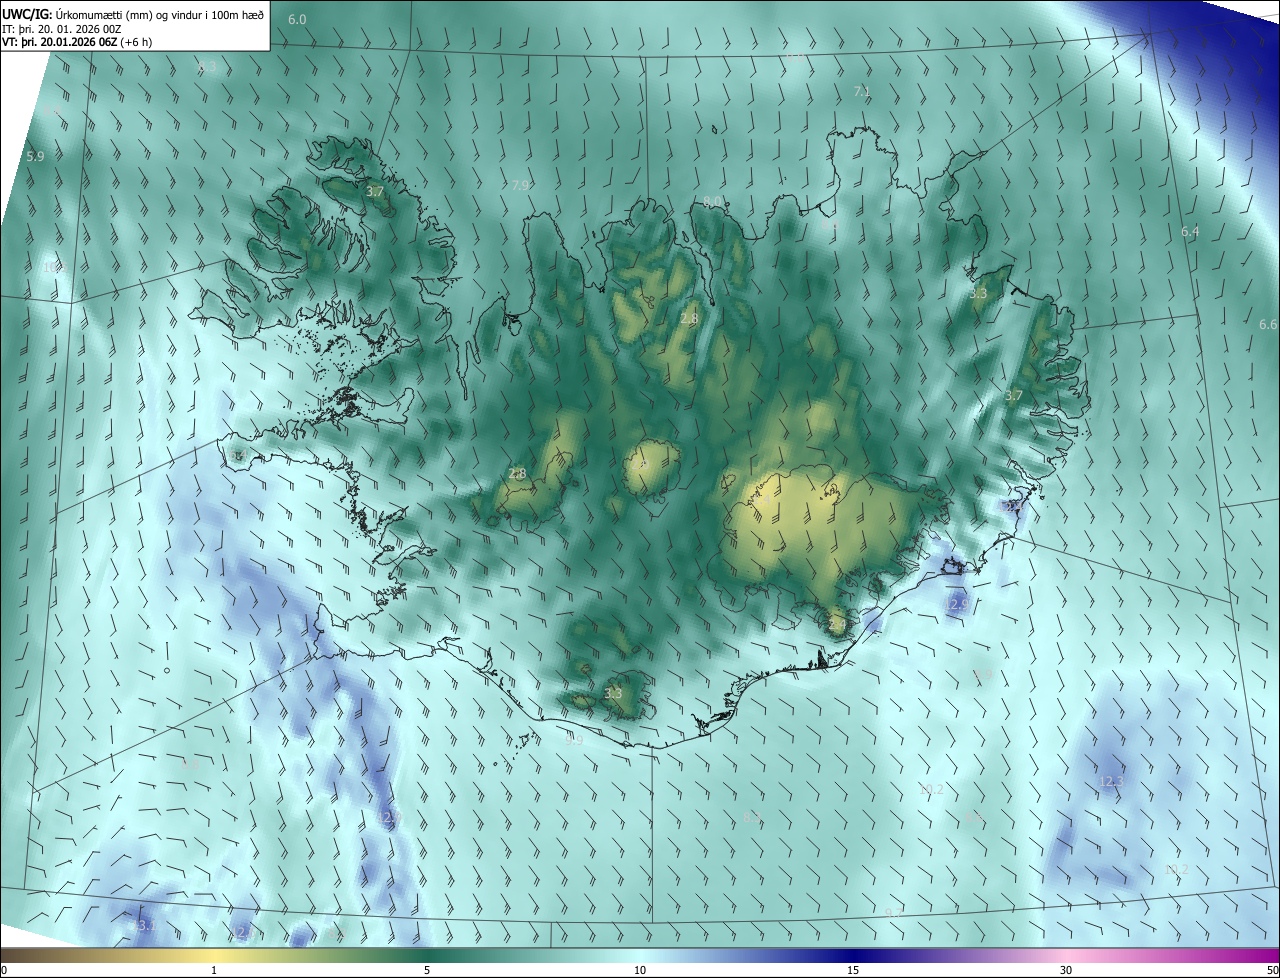
Task: Click the 50 tick on the color scale
Action: (1273, 970)
